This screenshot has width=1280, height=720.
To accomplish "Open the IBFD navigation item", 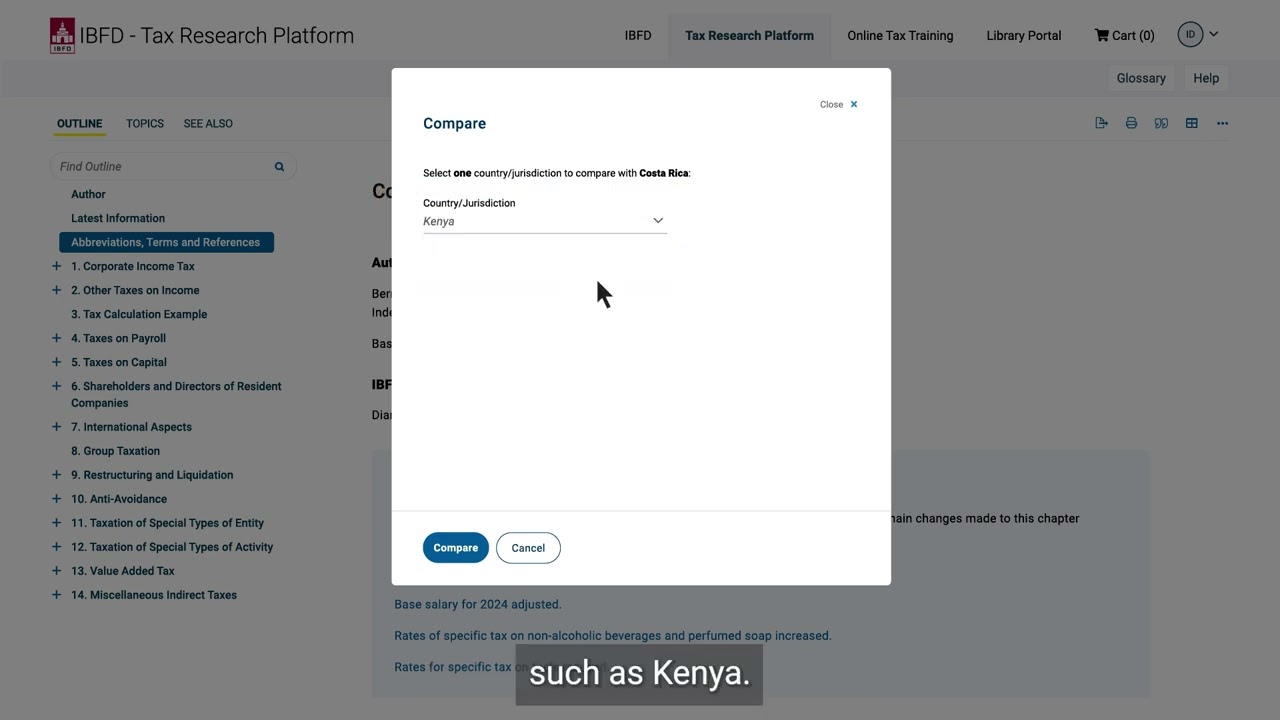I will click(638, 35).
